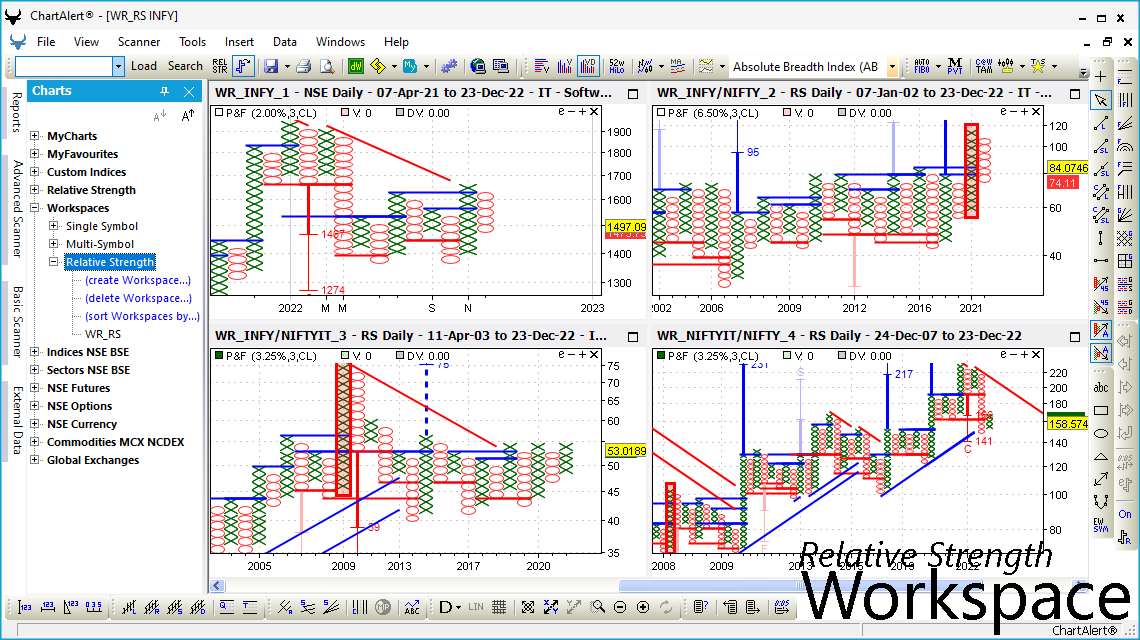Click the CEW TAM icon
Image resolution: width=1140 pixels, height=640 pixels.
[984, 66]
